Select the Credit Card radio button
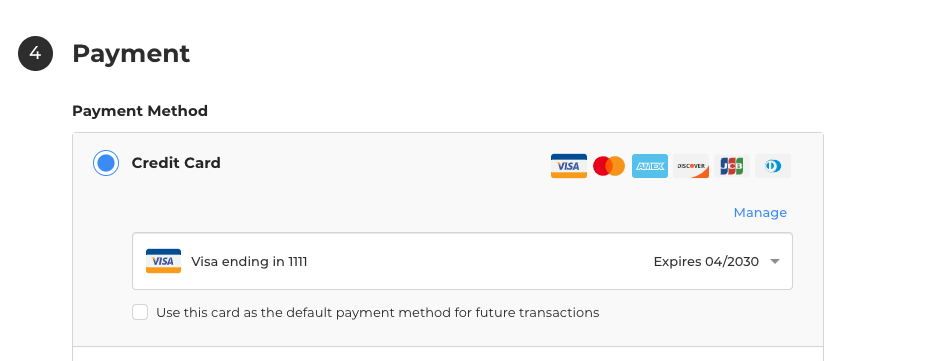The width and height of the screenshot is (927, 361). coord(106,163)
